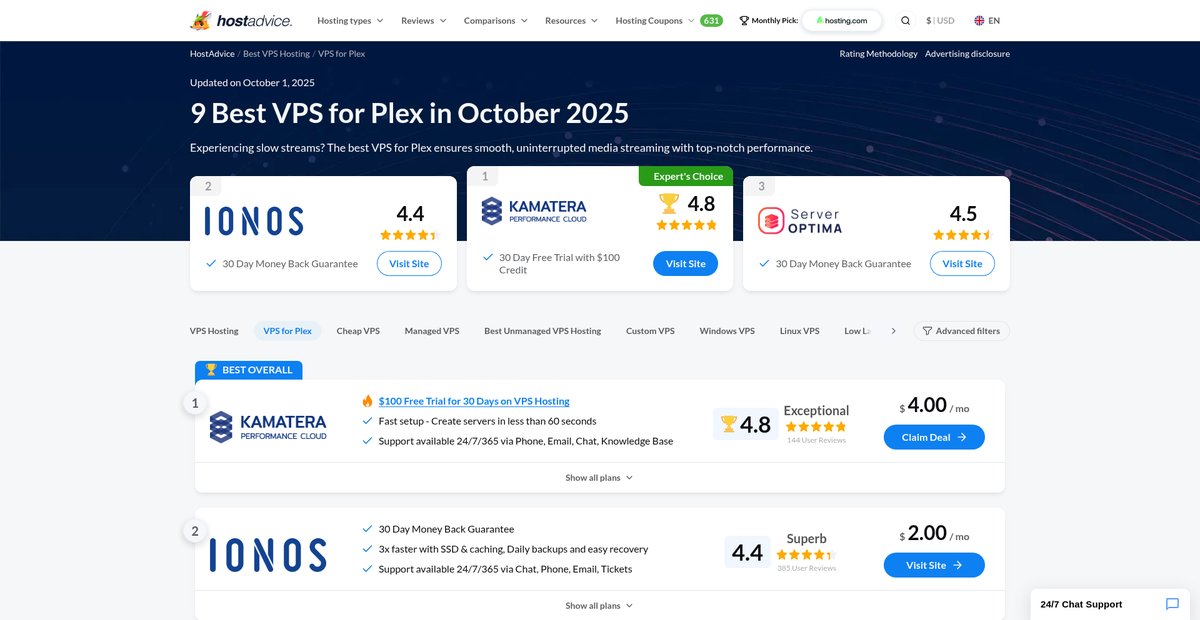The width and height of the screenshot is (1200, 620).
Task: Click the UK flag language icon
Action: 979,20
